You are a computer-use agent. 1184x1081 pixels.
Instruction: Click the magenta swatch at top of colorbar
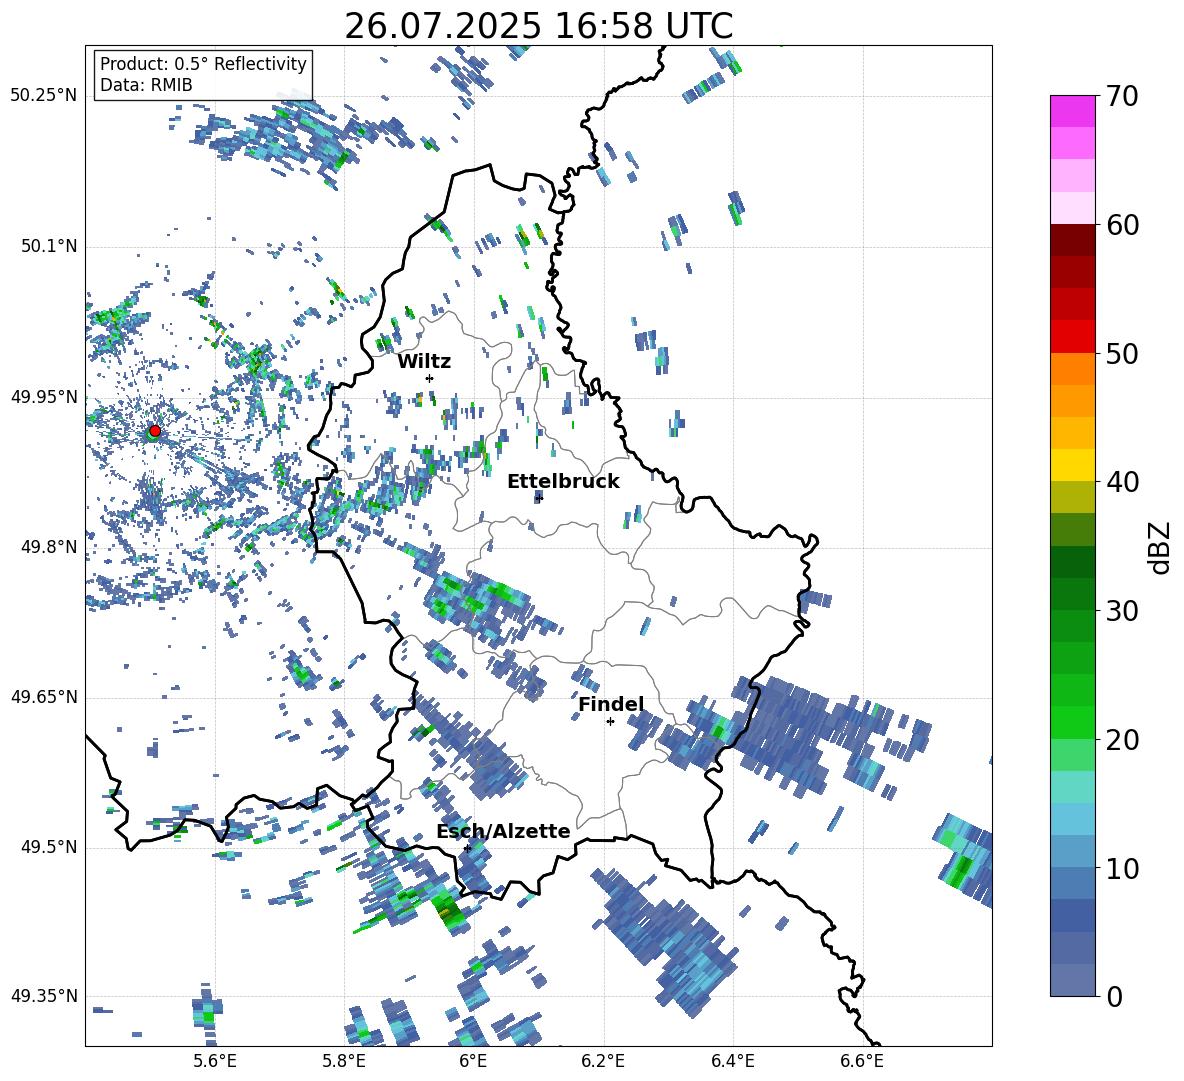[1072, 111]
